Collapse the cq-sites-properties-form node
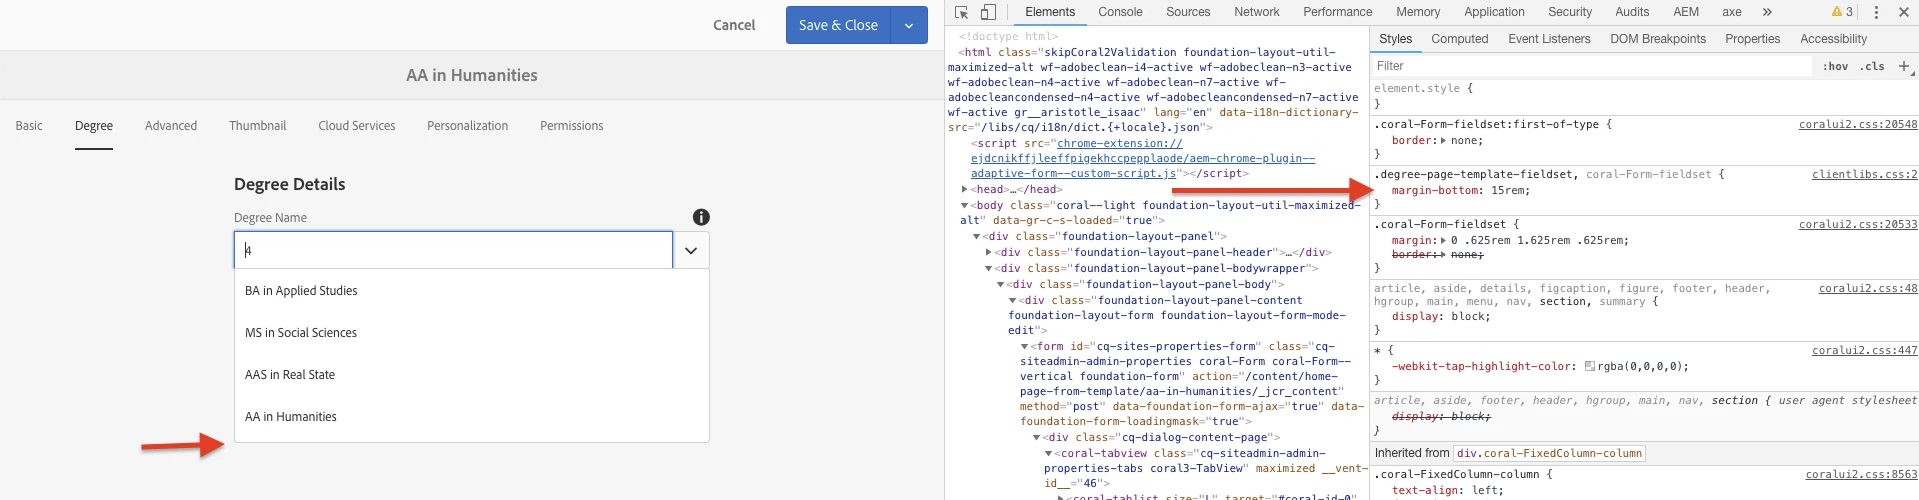Viewport: 1919px width, 500px height. [x=1025, y=347]
